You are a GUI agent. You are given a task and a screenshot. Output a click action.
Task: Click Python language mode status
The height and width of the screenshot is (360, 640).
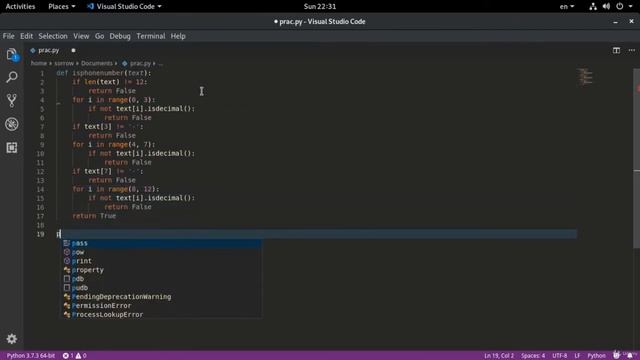[596, 356]
